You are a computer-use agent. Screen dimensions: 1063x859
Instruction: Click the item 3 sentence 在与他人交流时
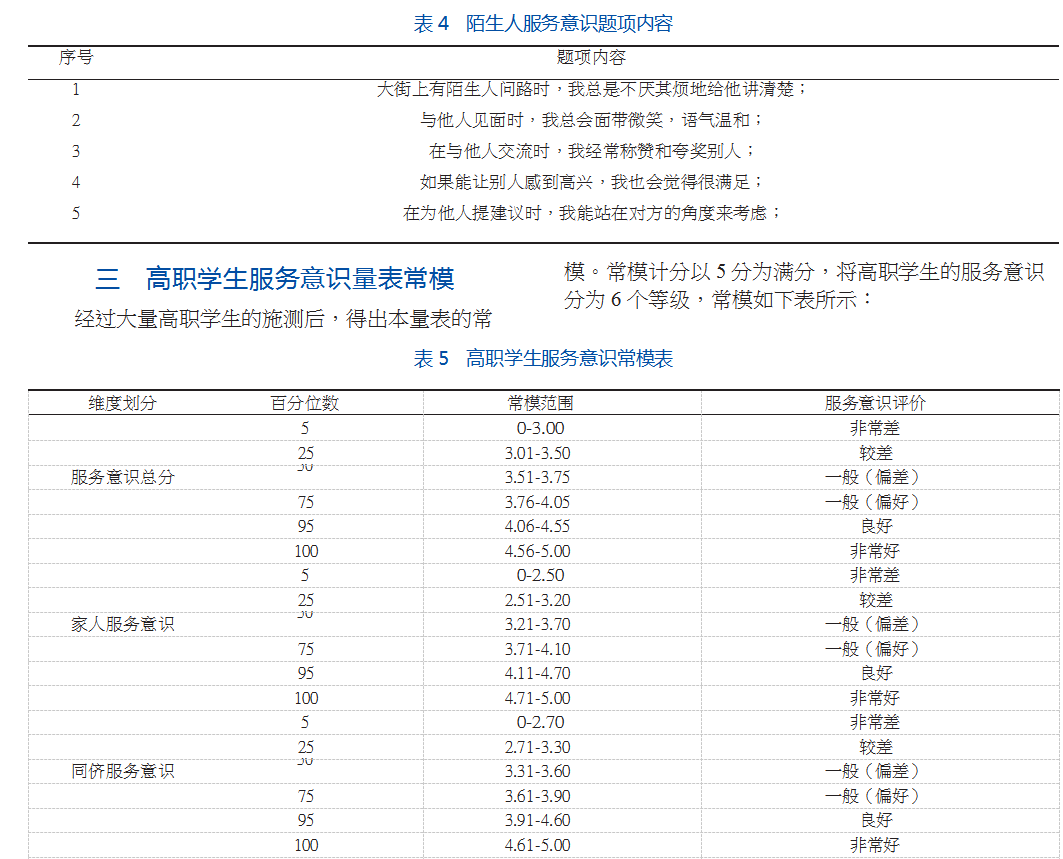click(x=591, y=151)
